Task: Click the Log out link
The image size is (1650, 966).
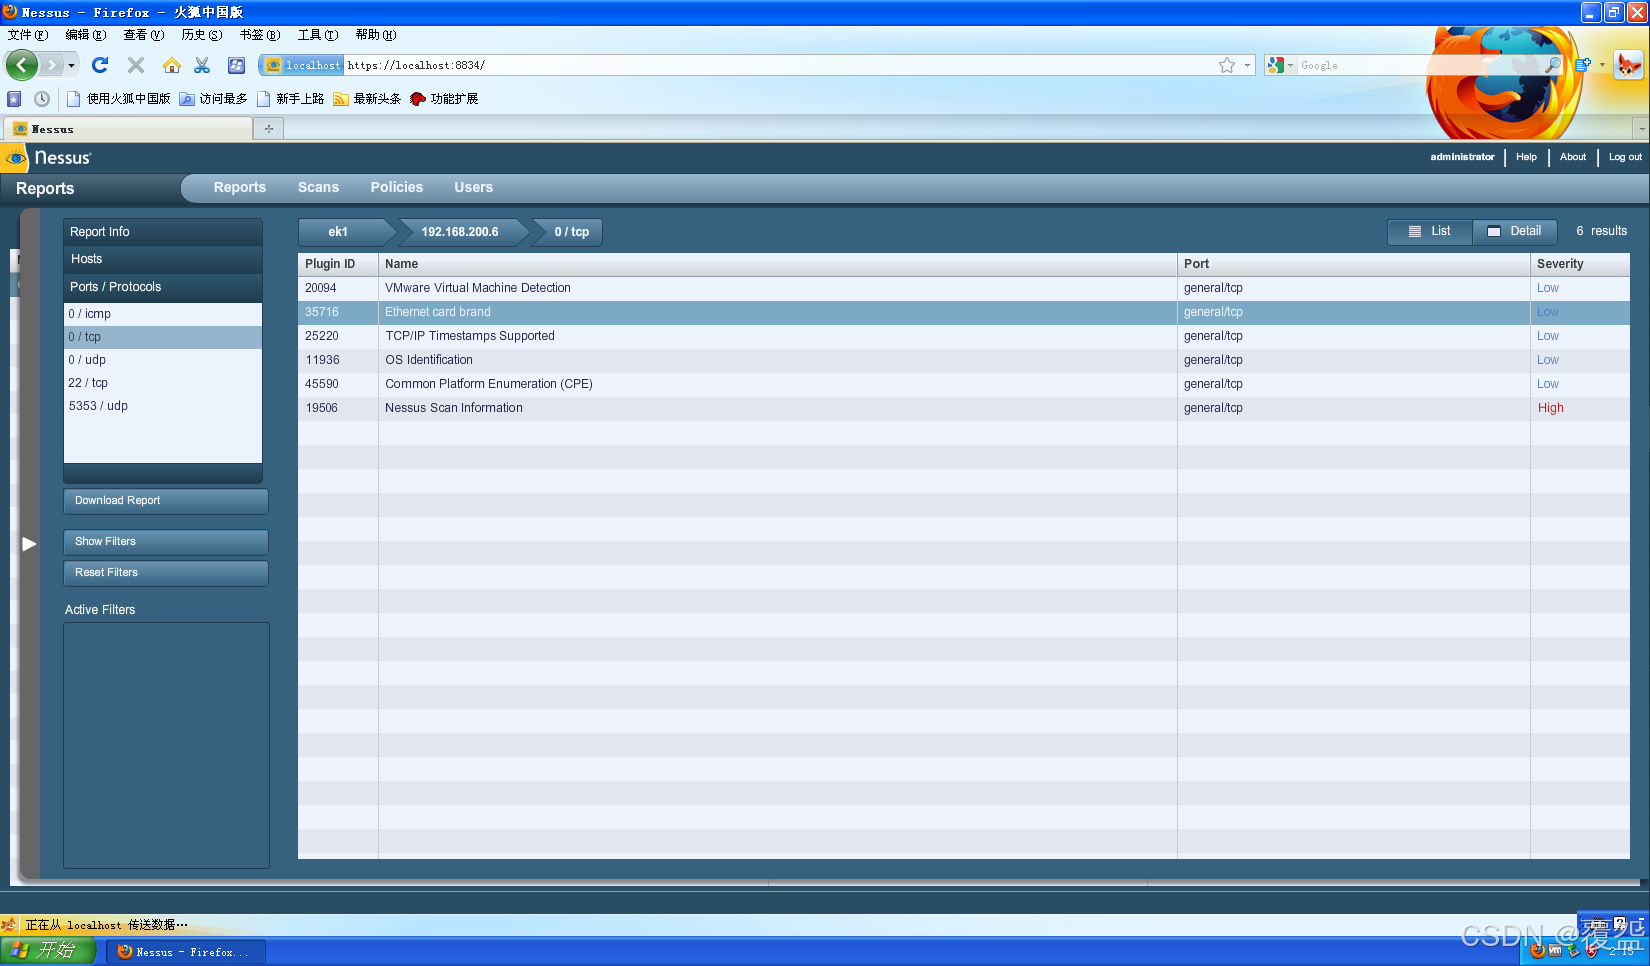Action: click(x=1625, y=157)
